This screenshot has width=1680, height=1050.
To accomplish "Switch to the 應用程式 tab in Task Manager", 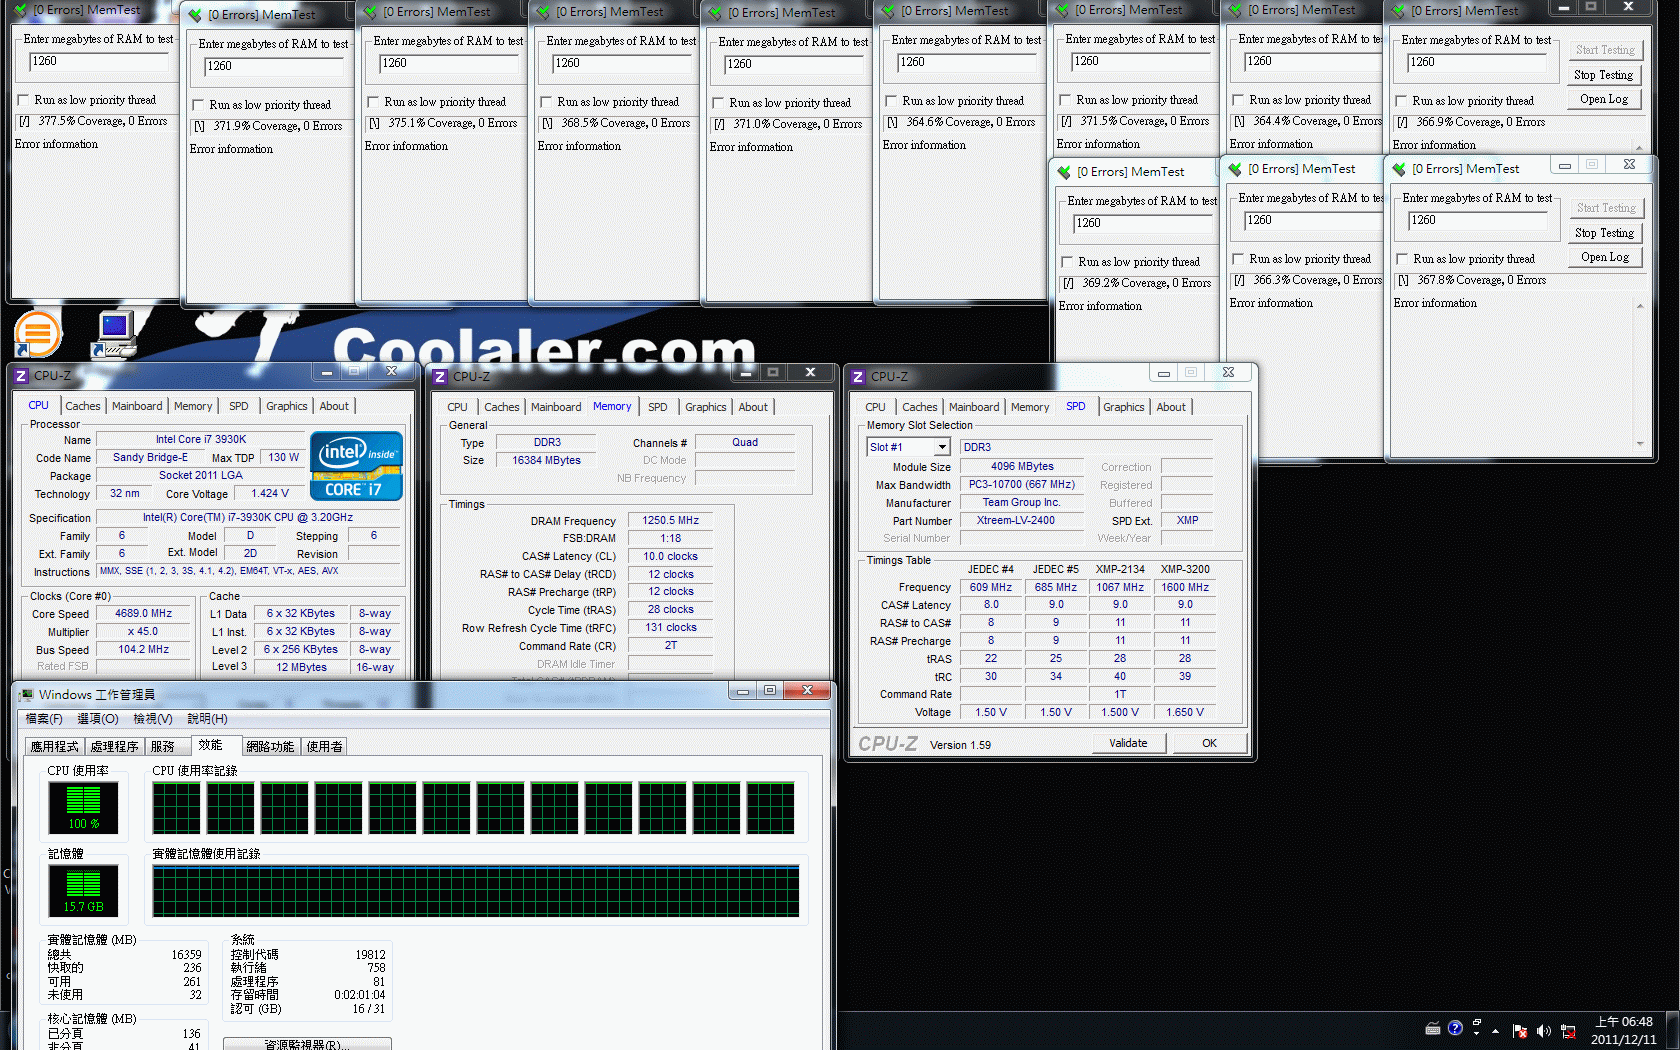I will point(54,746).
